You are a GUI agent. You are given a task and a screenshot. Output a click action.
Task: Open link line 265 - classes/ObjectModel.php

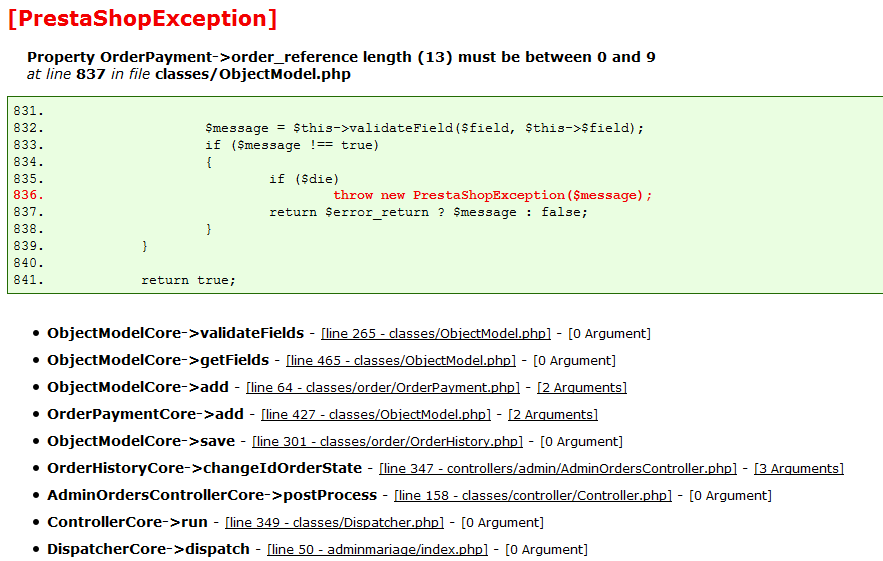[436, 333]
